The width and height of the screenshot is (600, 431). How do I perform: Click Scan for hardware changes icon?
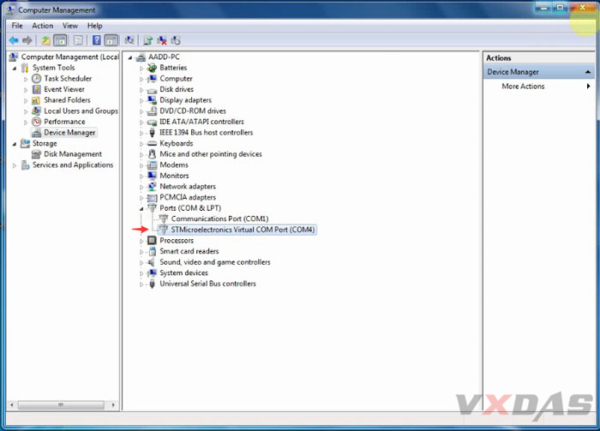(x=129, y=40)
